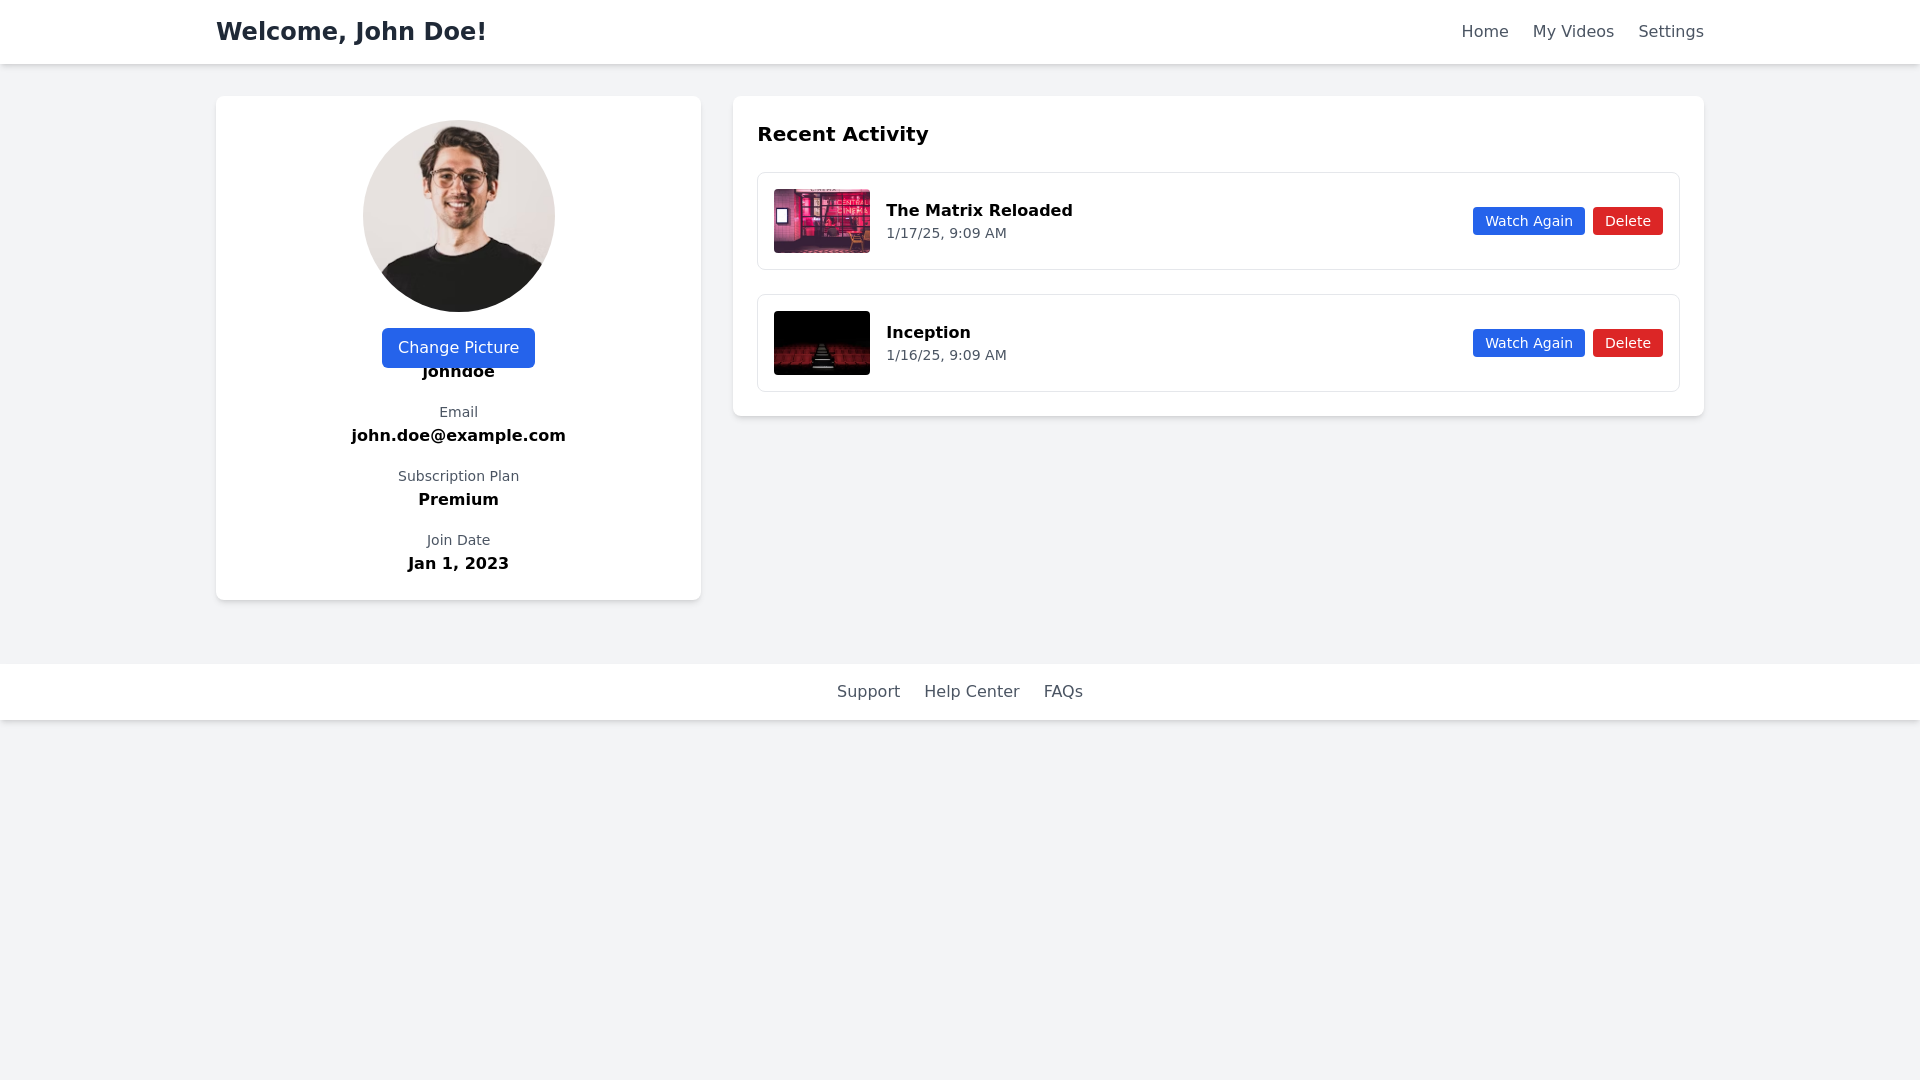Viewport: 1920px width, 1080px height.
Task: Delete the Inception activity entry
Action: click(x=1626, y=343)
